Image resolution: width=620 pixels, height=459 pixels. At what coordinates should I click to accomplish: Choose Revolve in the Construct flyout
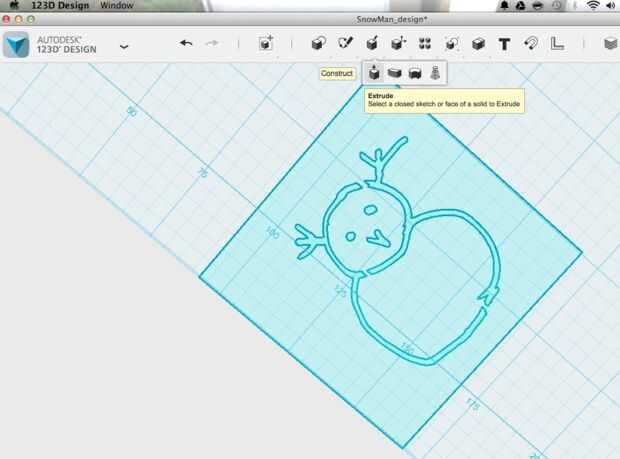point(414,73)
